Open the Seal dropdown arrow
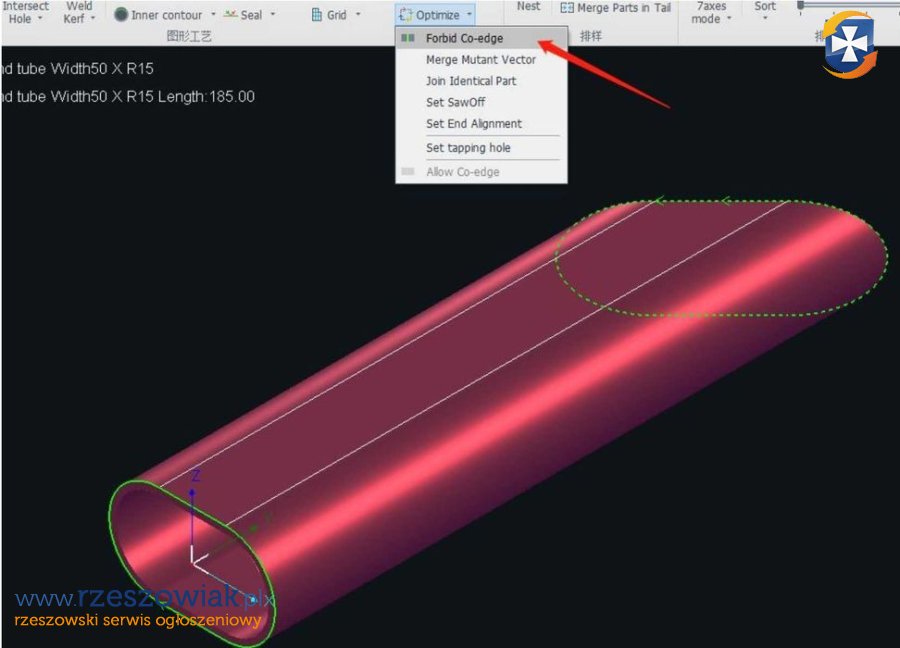Viewport: 900px width, 648px height. click(273, 14)
